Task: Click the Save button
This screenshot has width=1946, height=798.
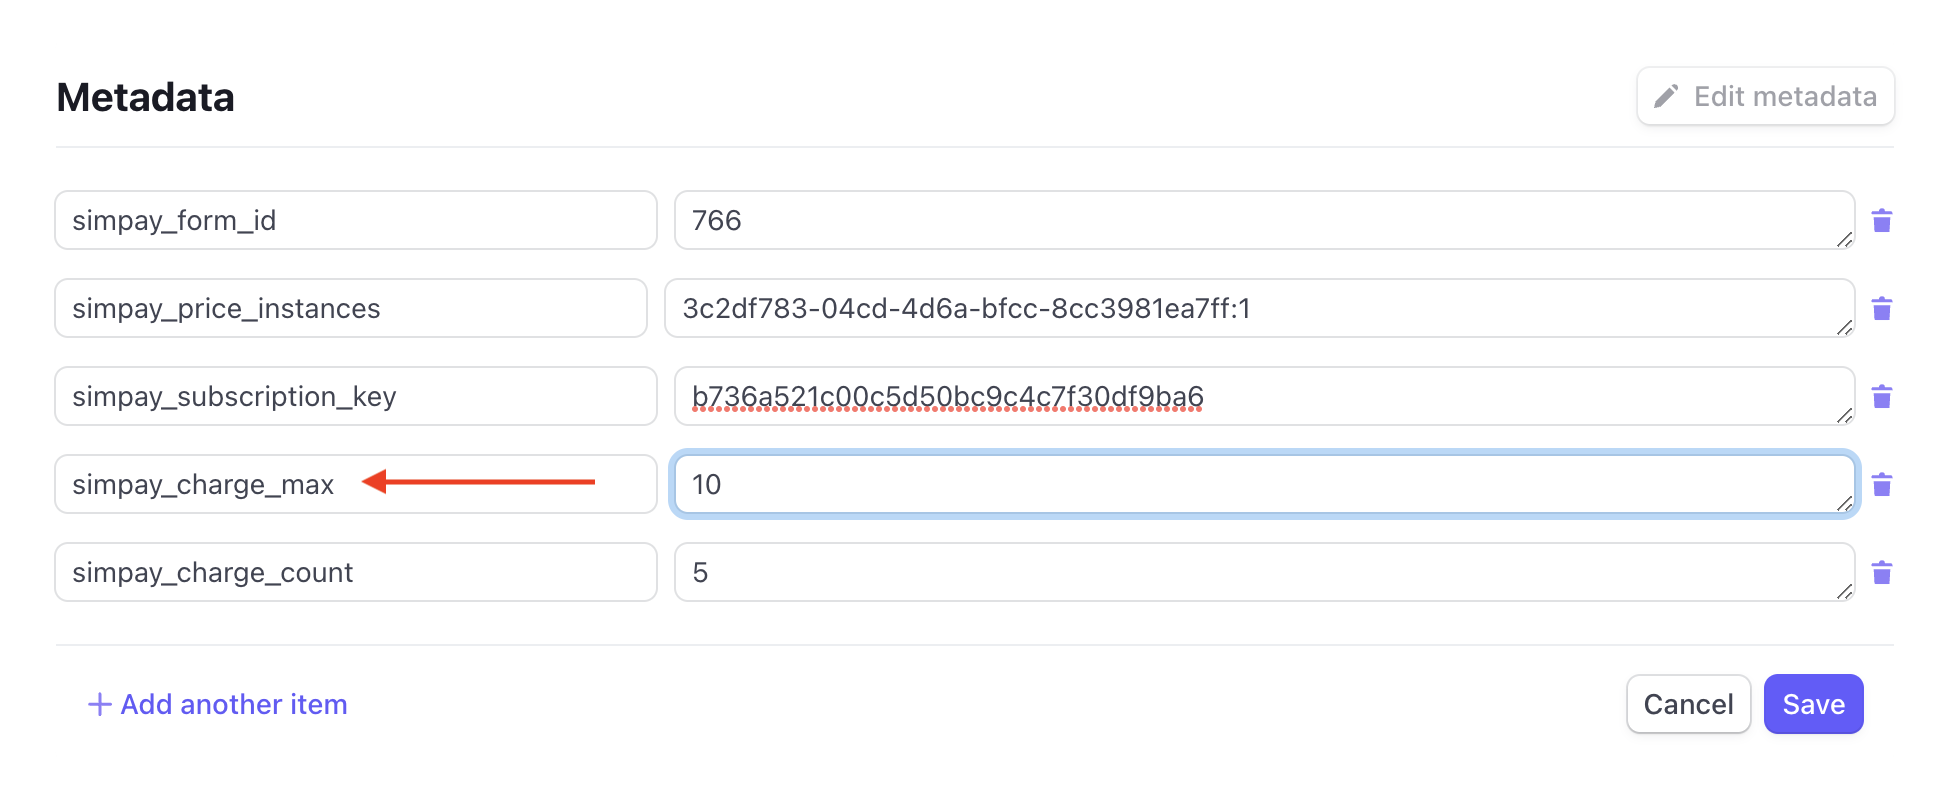Action: pos(1813,704)
